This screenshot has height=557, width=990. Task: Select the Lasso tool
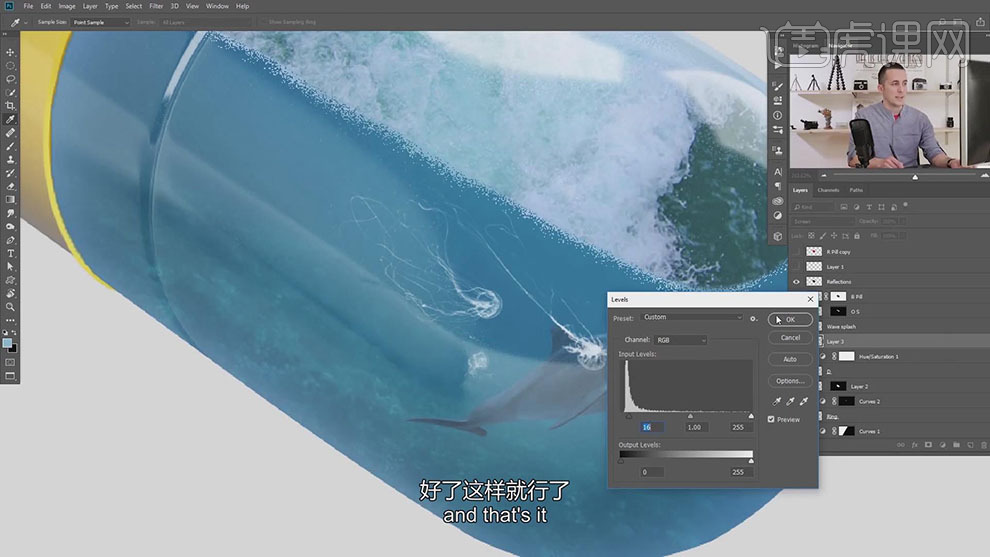coord(11,79)
